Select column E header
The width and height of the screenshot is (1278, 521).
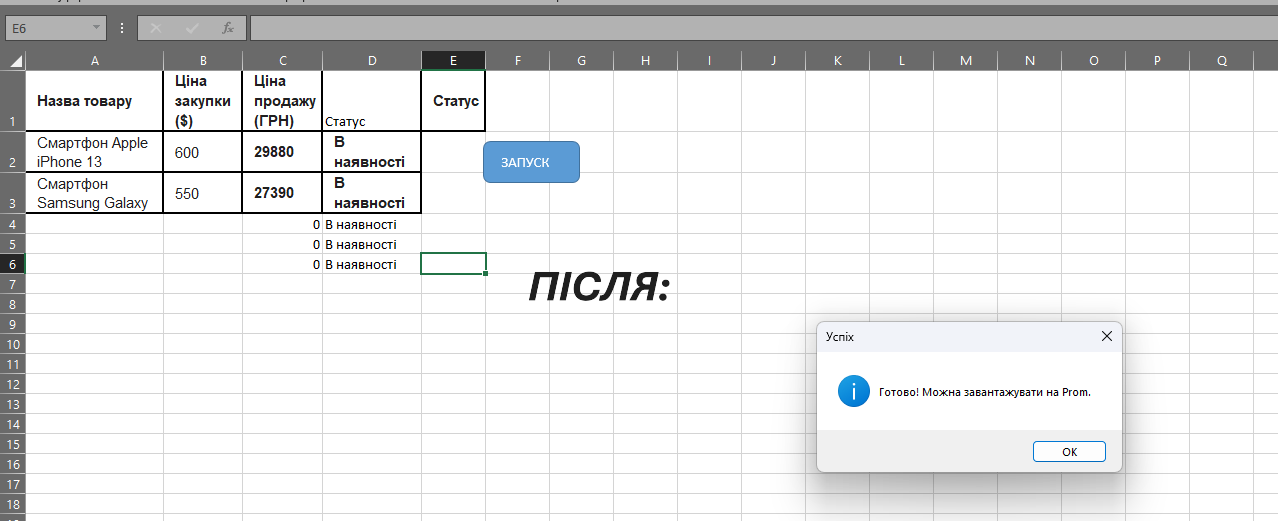(x=453, y=61)
